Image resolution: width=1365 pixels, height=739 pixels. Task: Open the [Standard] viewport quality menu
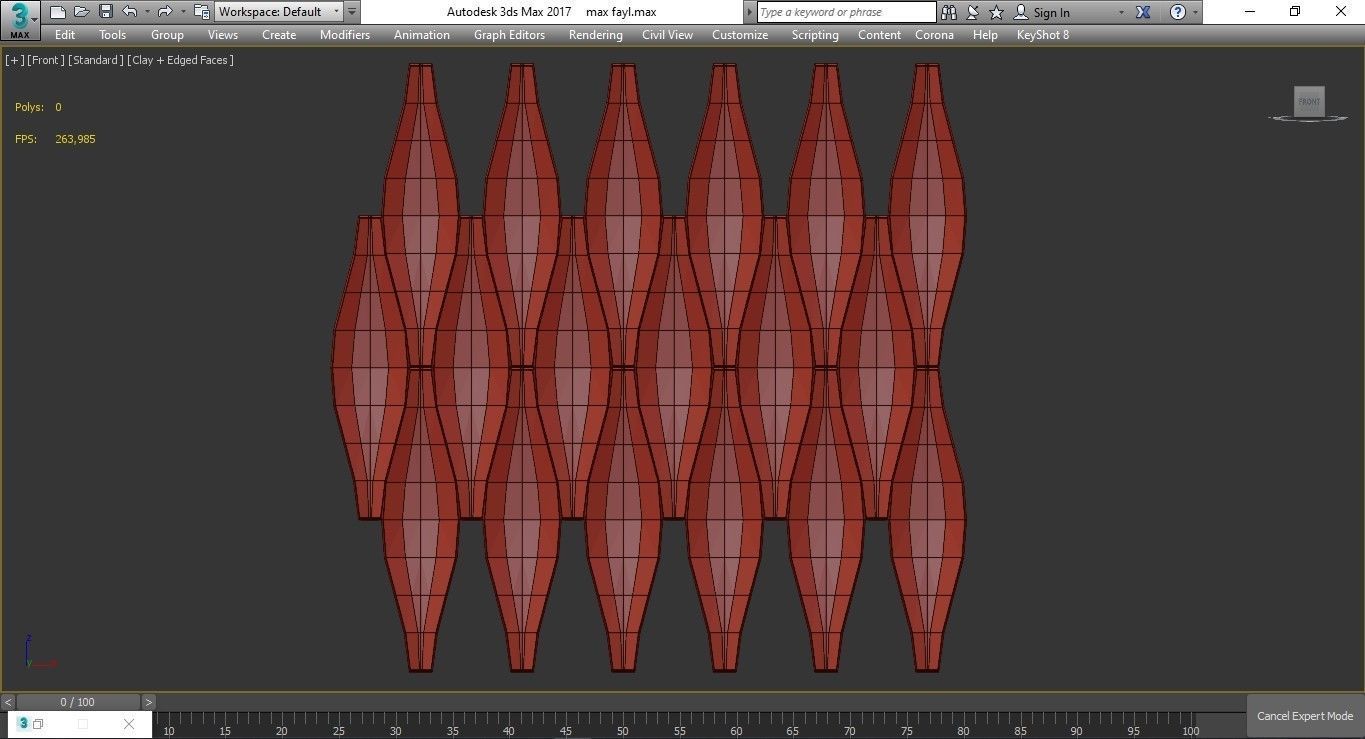96,60
